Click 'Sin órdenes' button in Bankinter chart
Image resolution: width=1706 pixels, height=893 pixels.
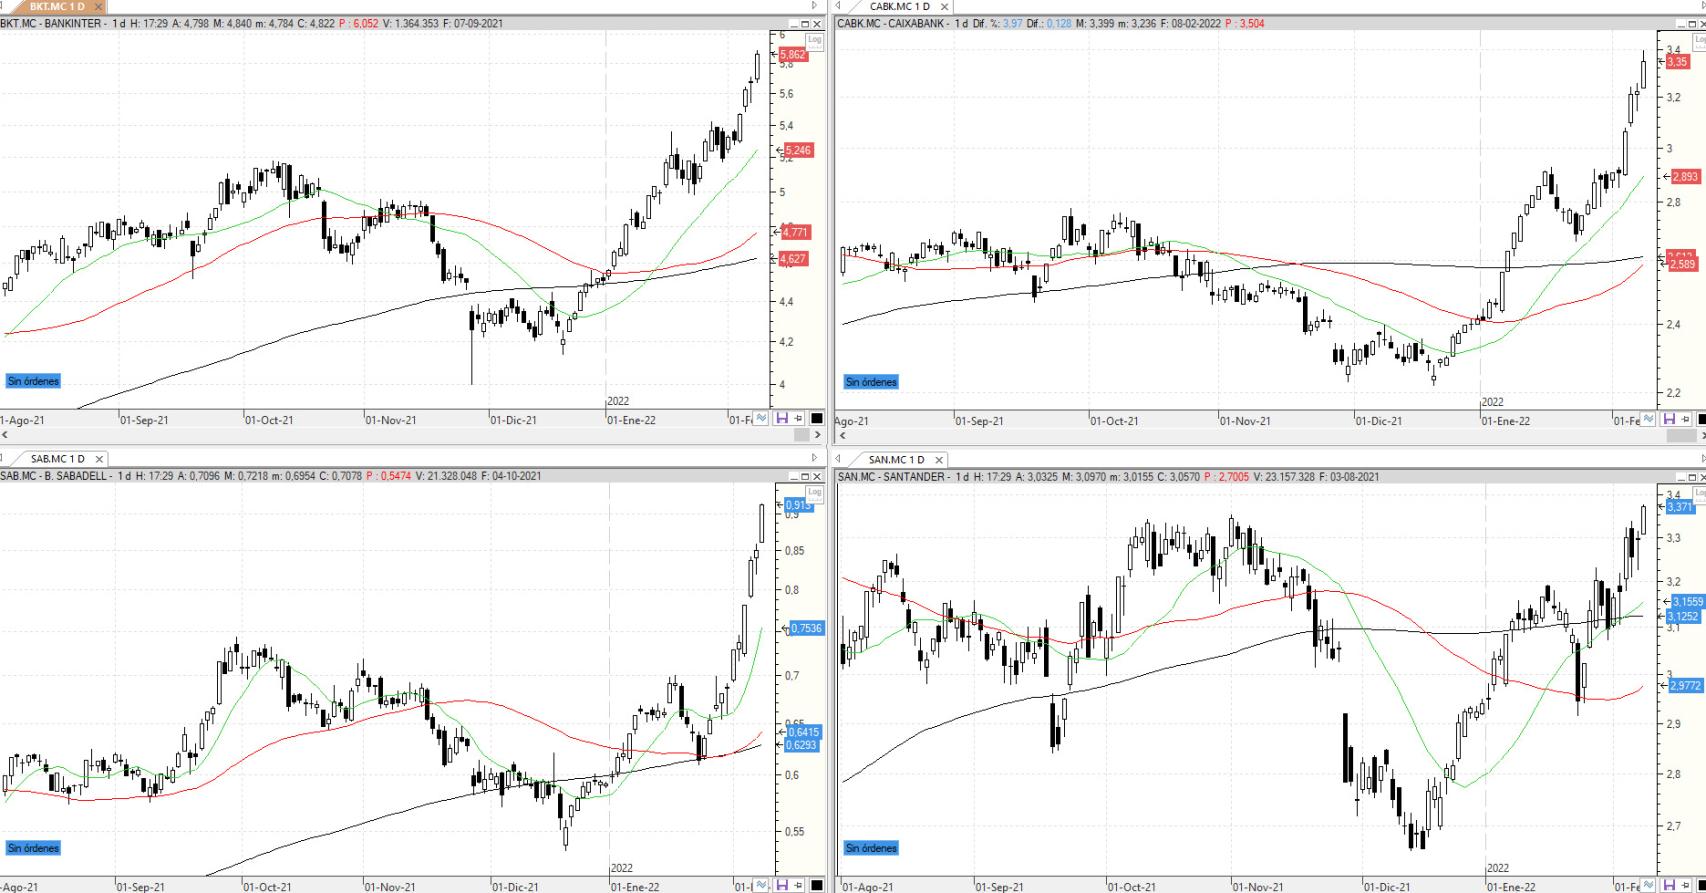point(33,381)
